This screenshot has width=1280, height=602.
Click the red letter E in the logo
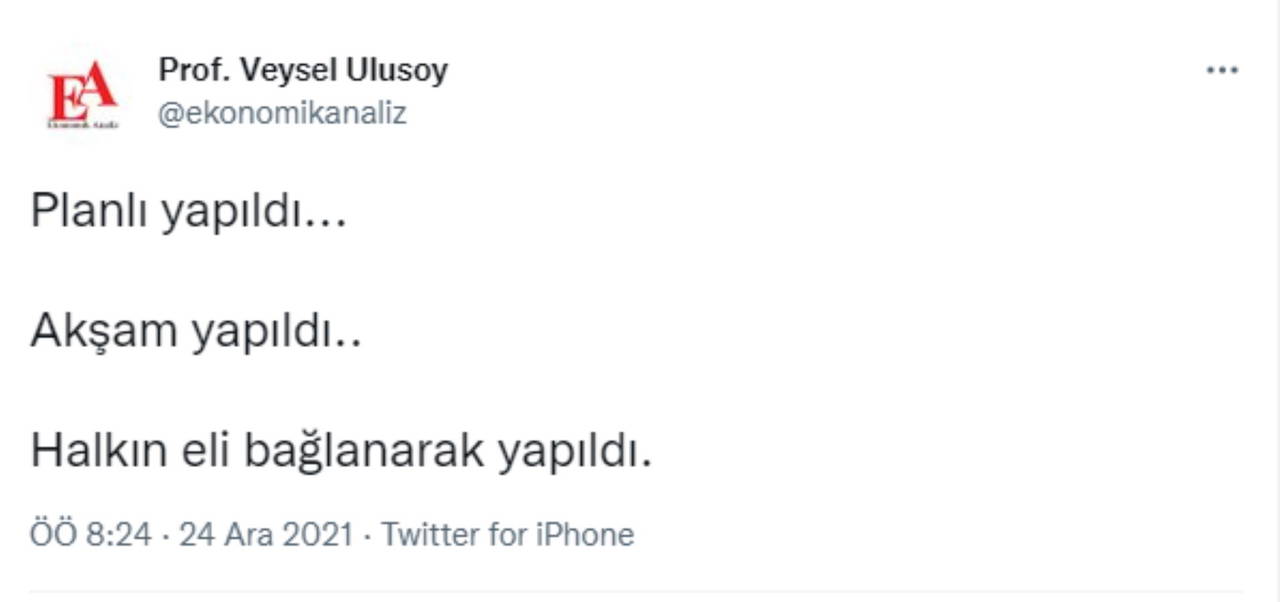tap(64, 98)
